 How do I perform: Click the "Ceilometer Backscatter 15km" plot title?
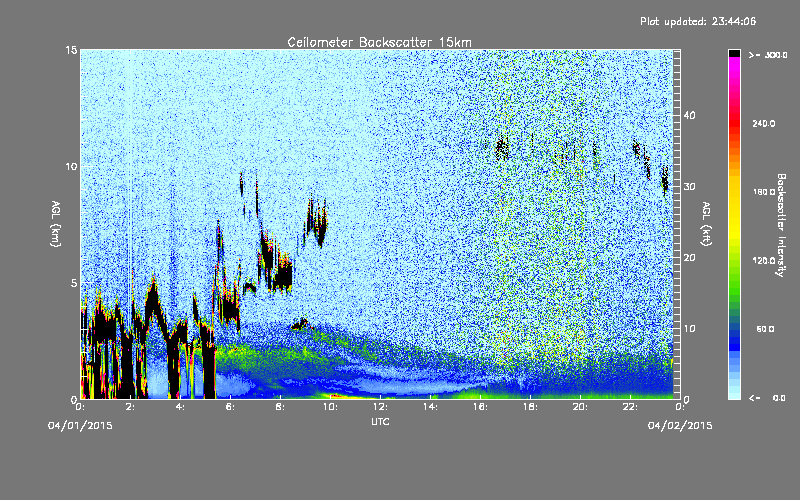(379, 42)
